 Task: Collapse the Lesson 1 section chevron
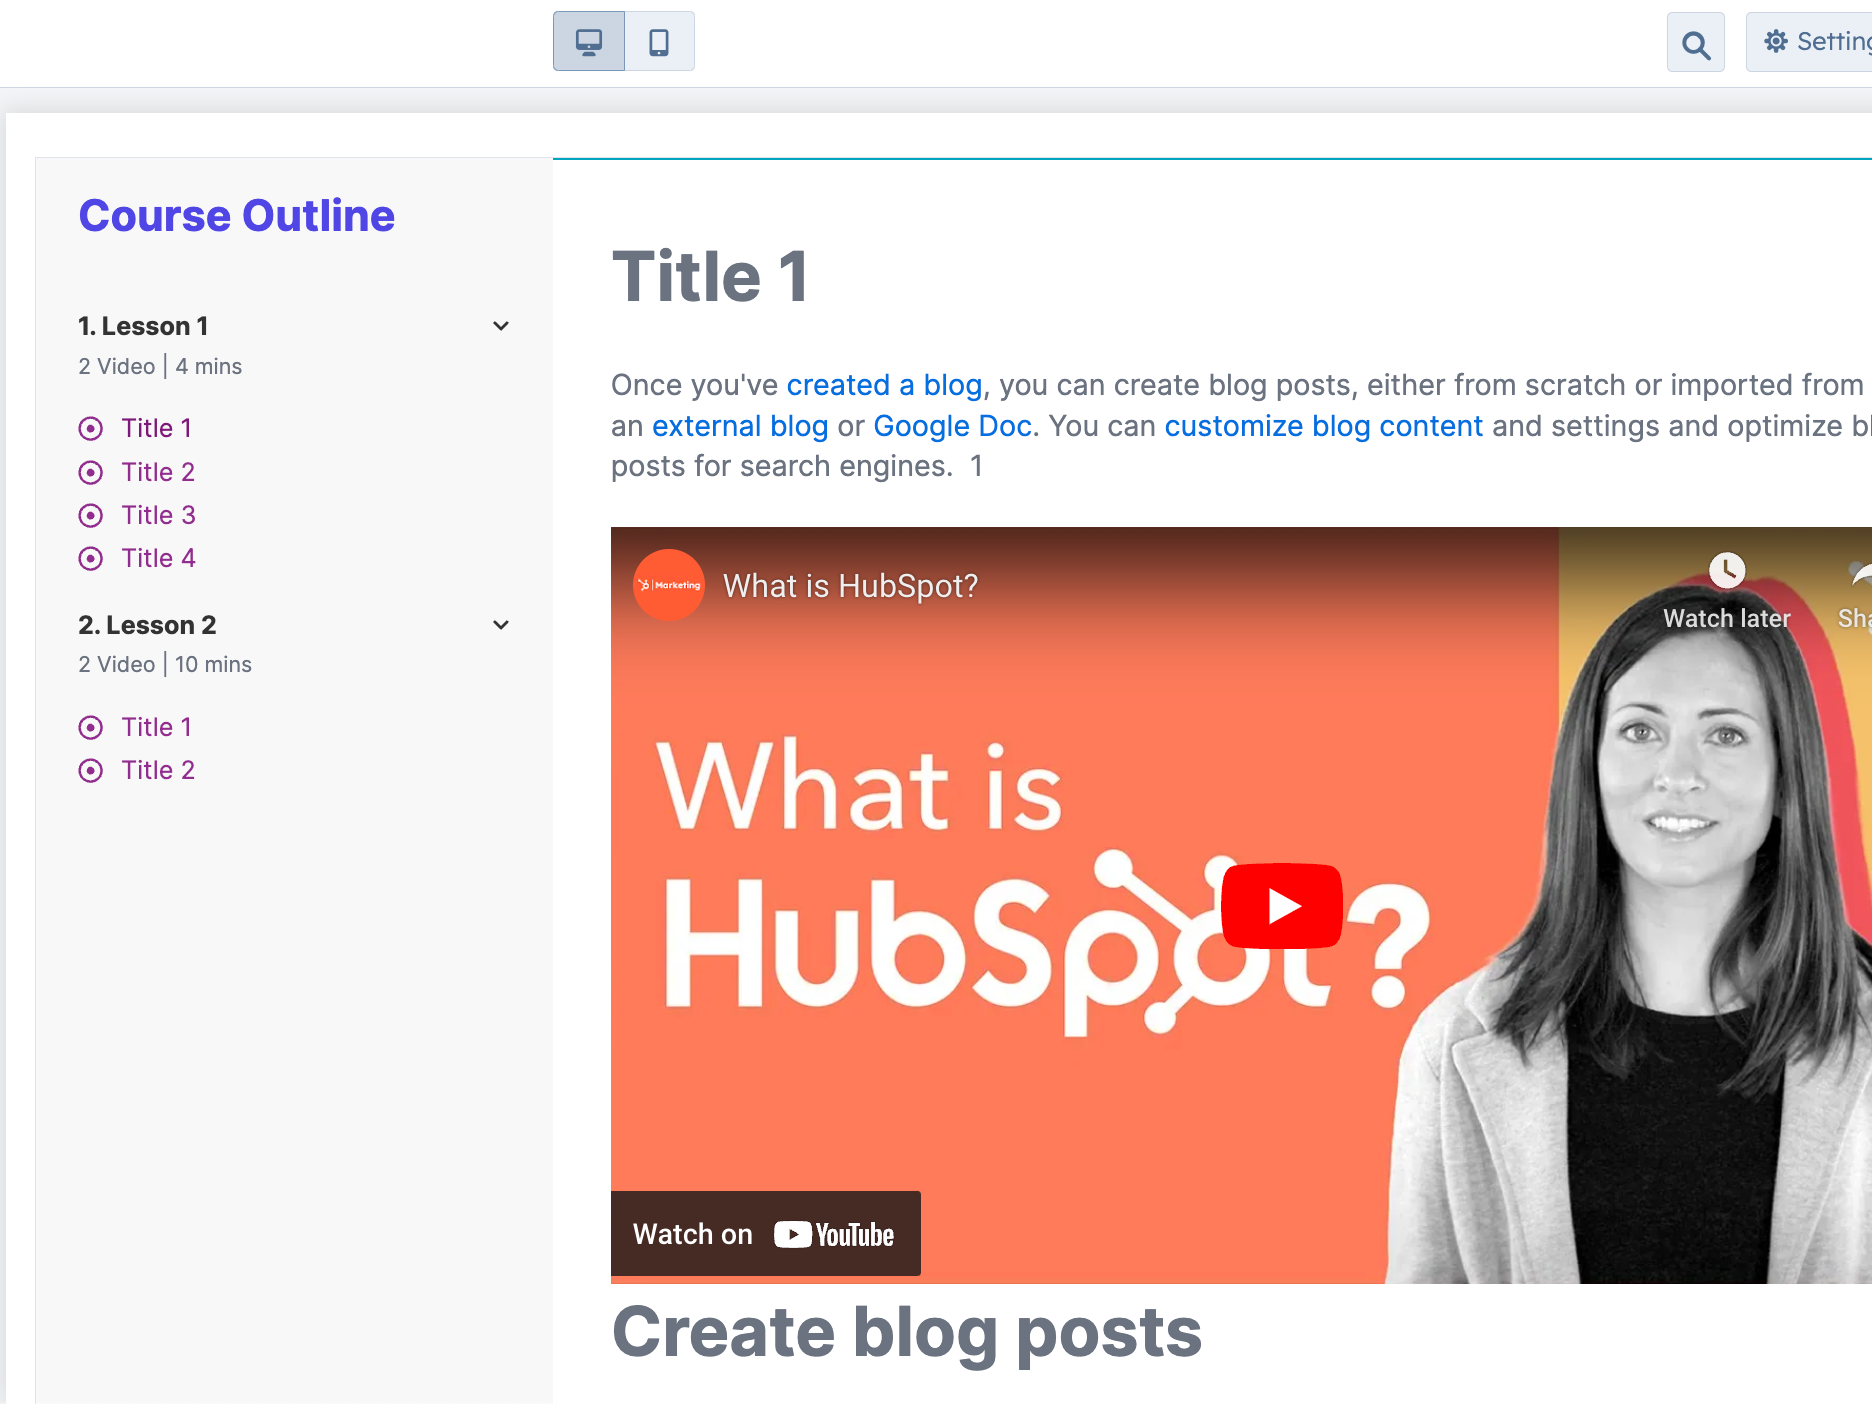(x=501, y=326)
